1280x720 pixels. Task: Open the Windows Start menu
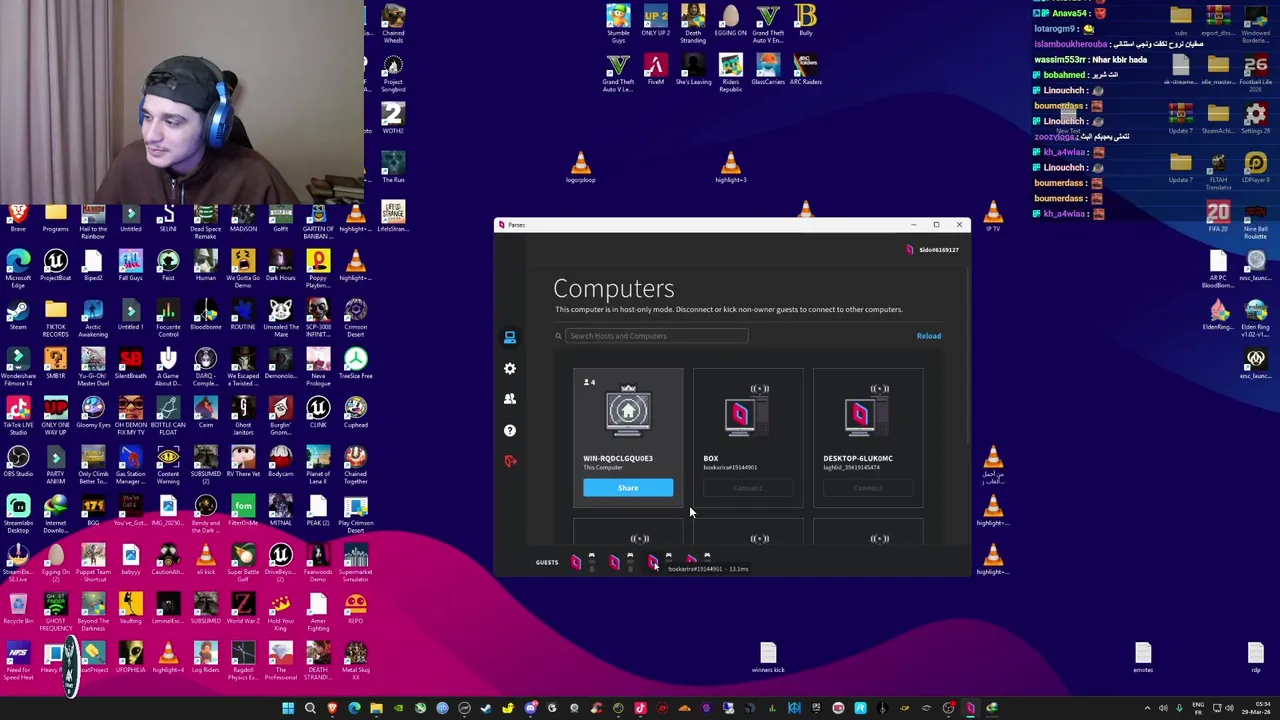coord(288,709)
